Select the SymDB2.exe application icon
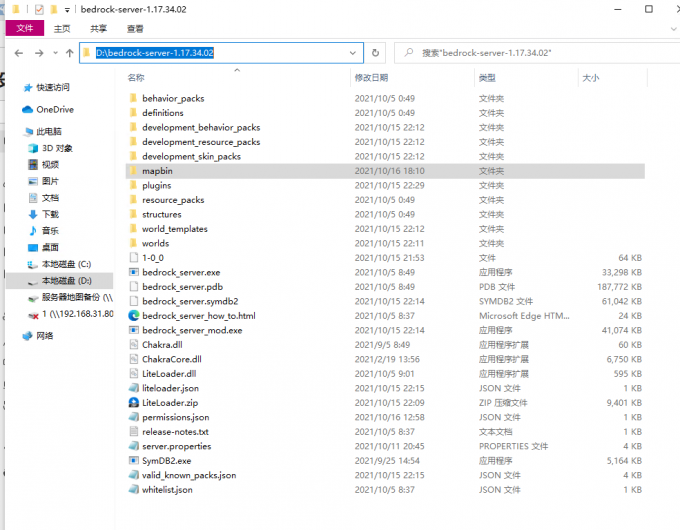This screenshot has height=530, width=680. 134,461
